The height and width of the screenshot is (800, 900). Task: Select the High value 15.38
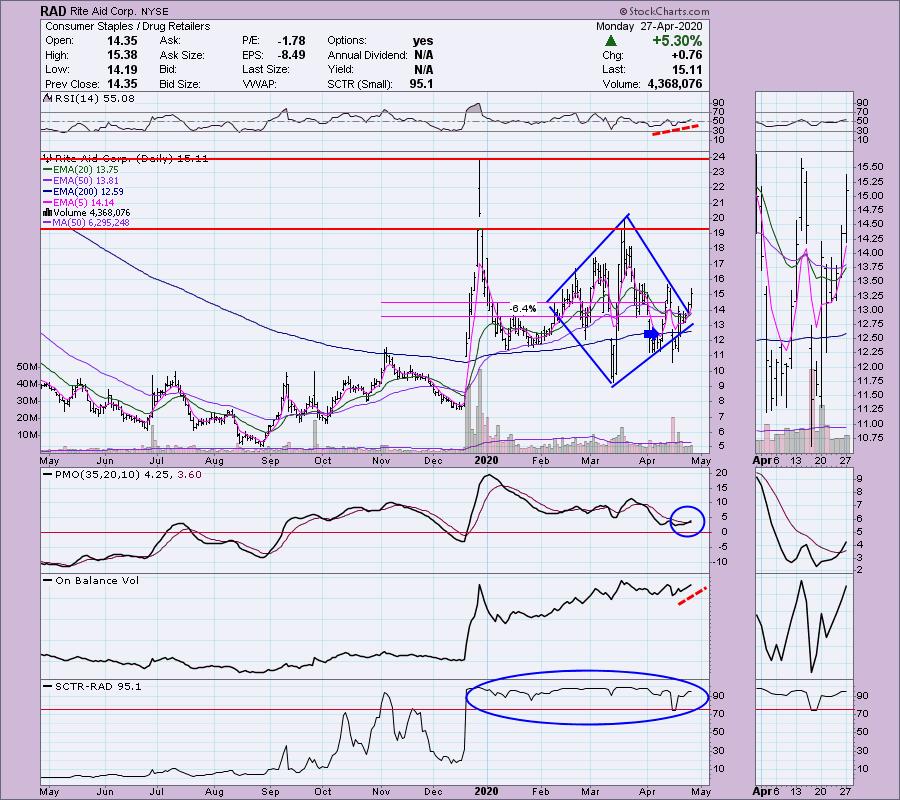tap(122, 55)
